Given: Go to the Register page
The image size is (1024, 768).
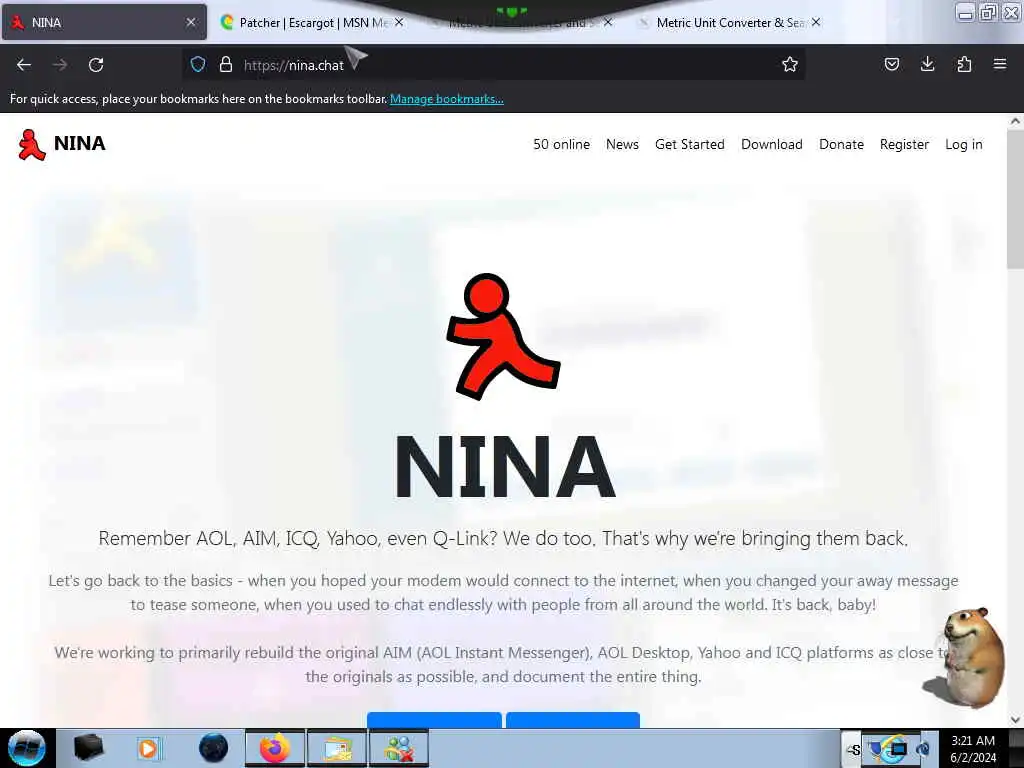Looking at the screenshot, I should pyautogui.click(x=904, y=144).
